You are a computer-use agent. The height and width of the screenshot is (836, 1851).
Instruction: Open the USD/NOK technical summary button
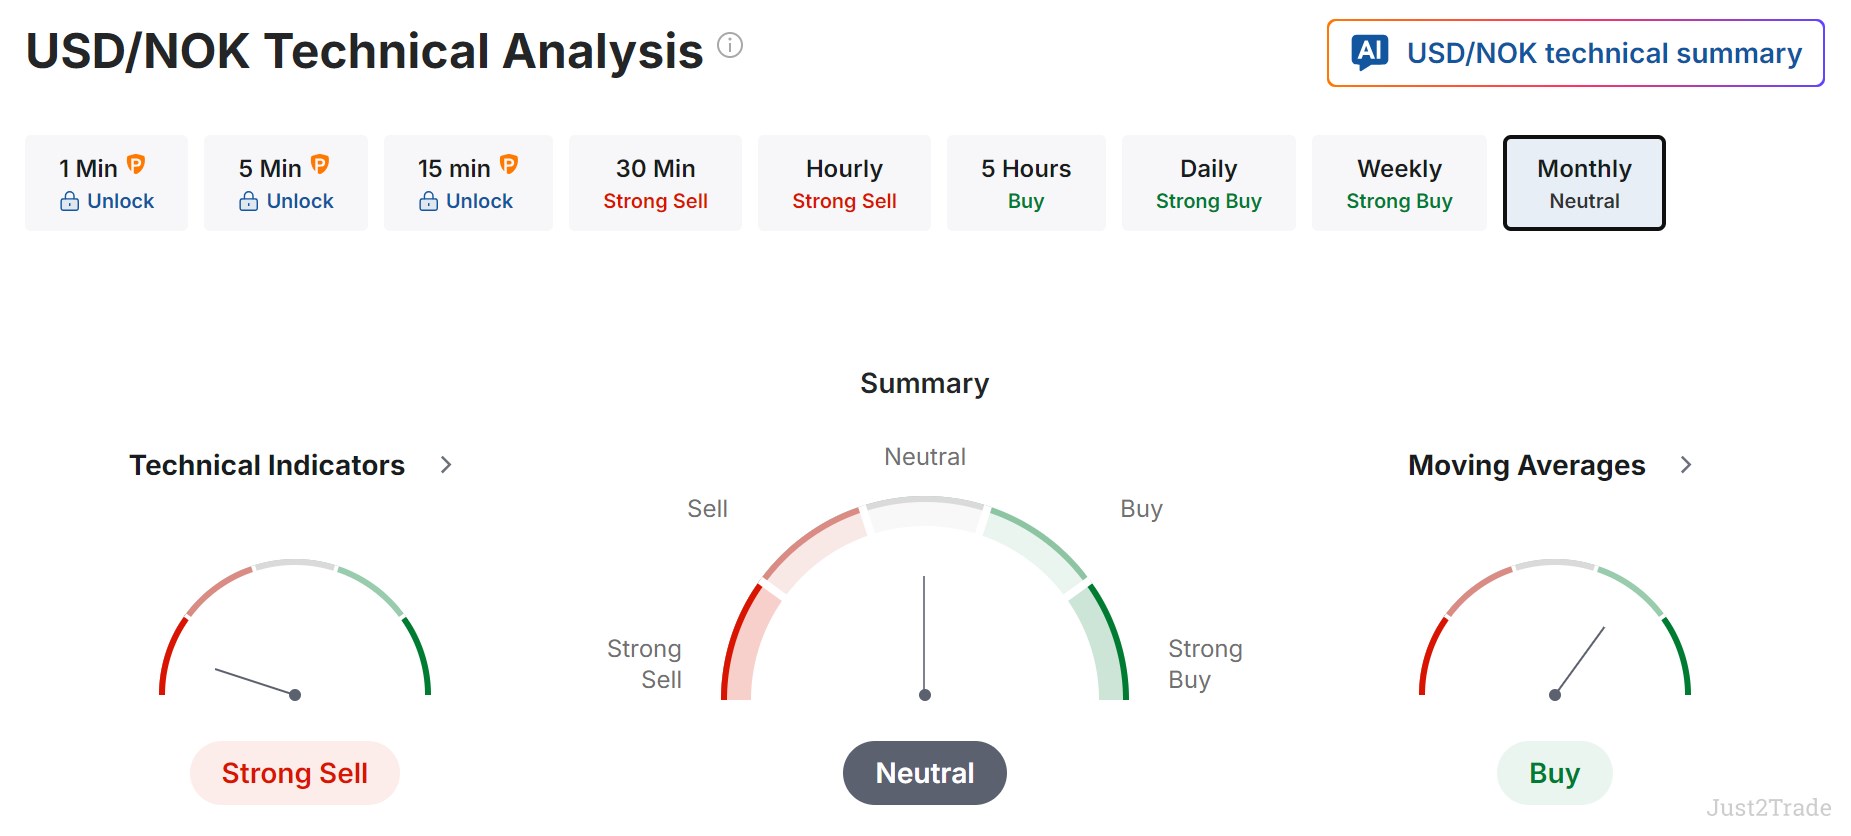(1576, 53)
